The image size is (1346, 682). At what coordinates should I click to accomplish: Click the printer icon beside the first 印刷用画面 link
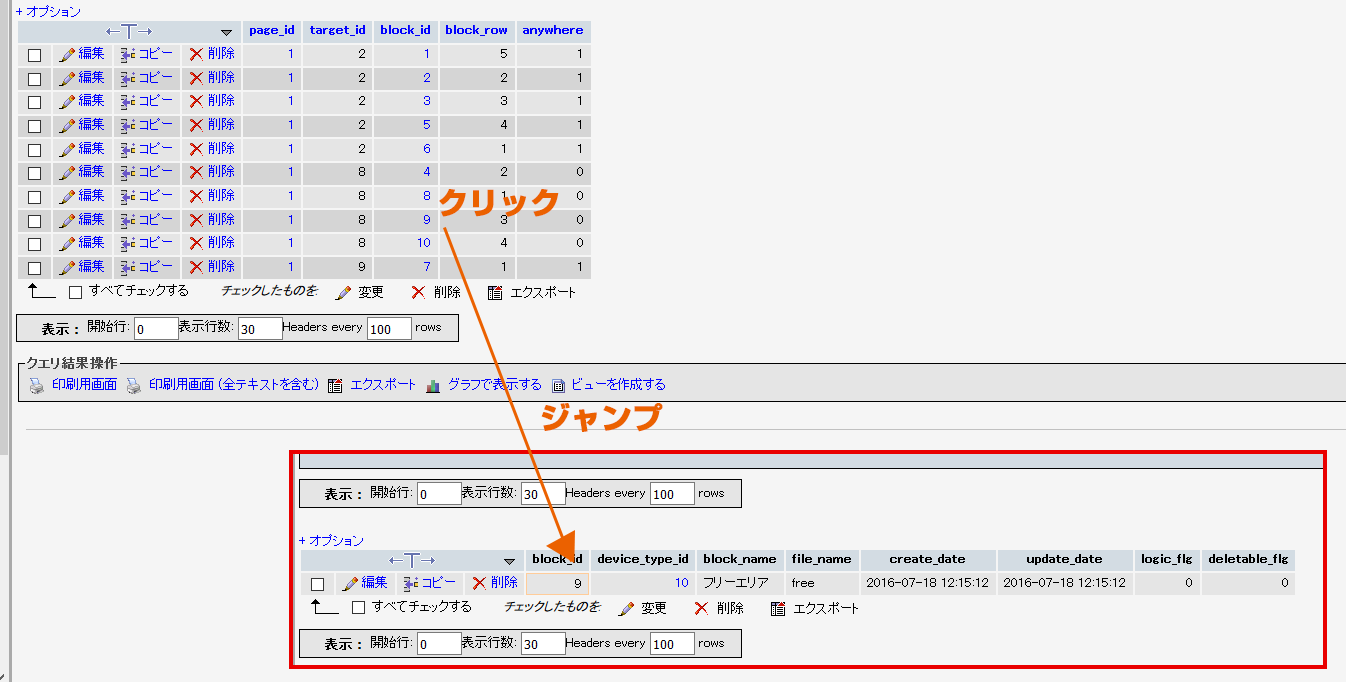coord(36,385)
